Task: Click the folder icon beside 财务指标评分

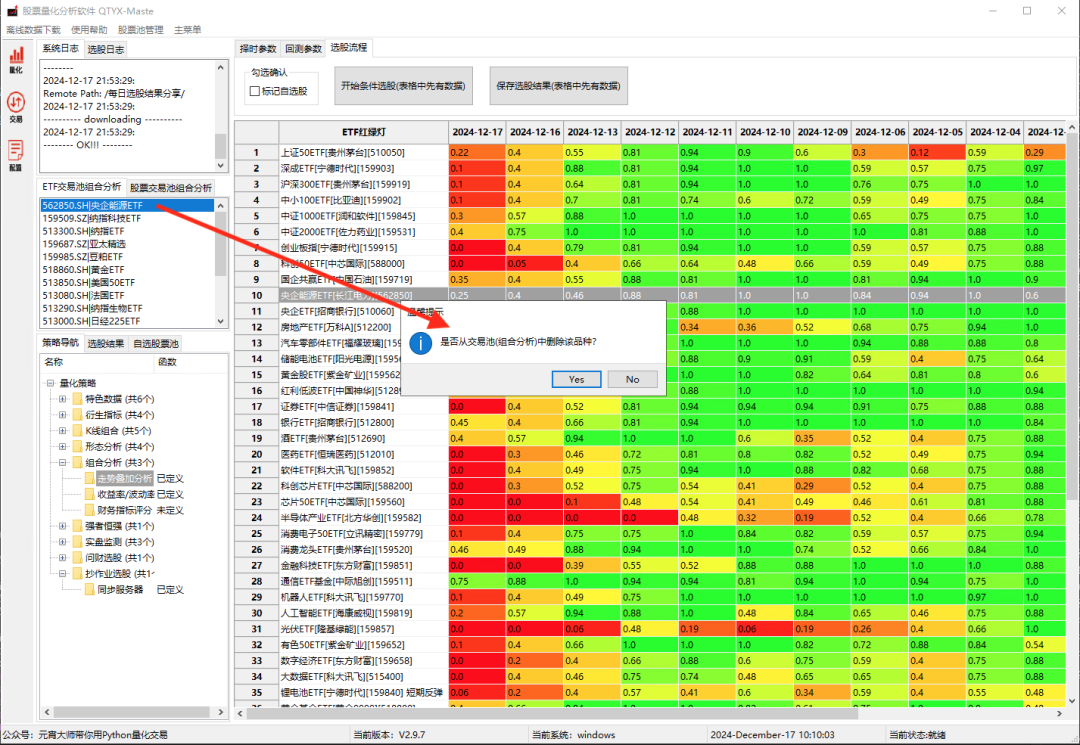Action: (90, 510)
